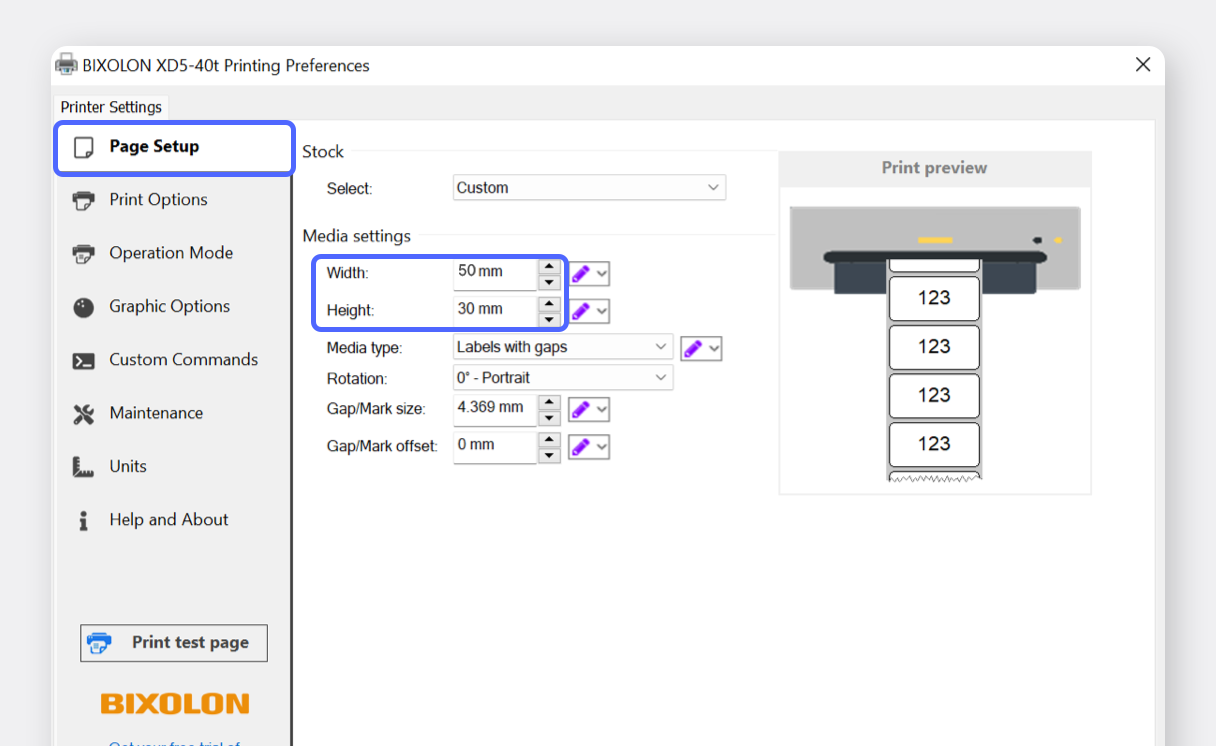Screen dimensions: 1216x746
Task: Open the pencil dropdown beside Width
Action: (x=602, y=274)
